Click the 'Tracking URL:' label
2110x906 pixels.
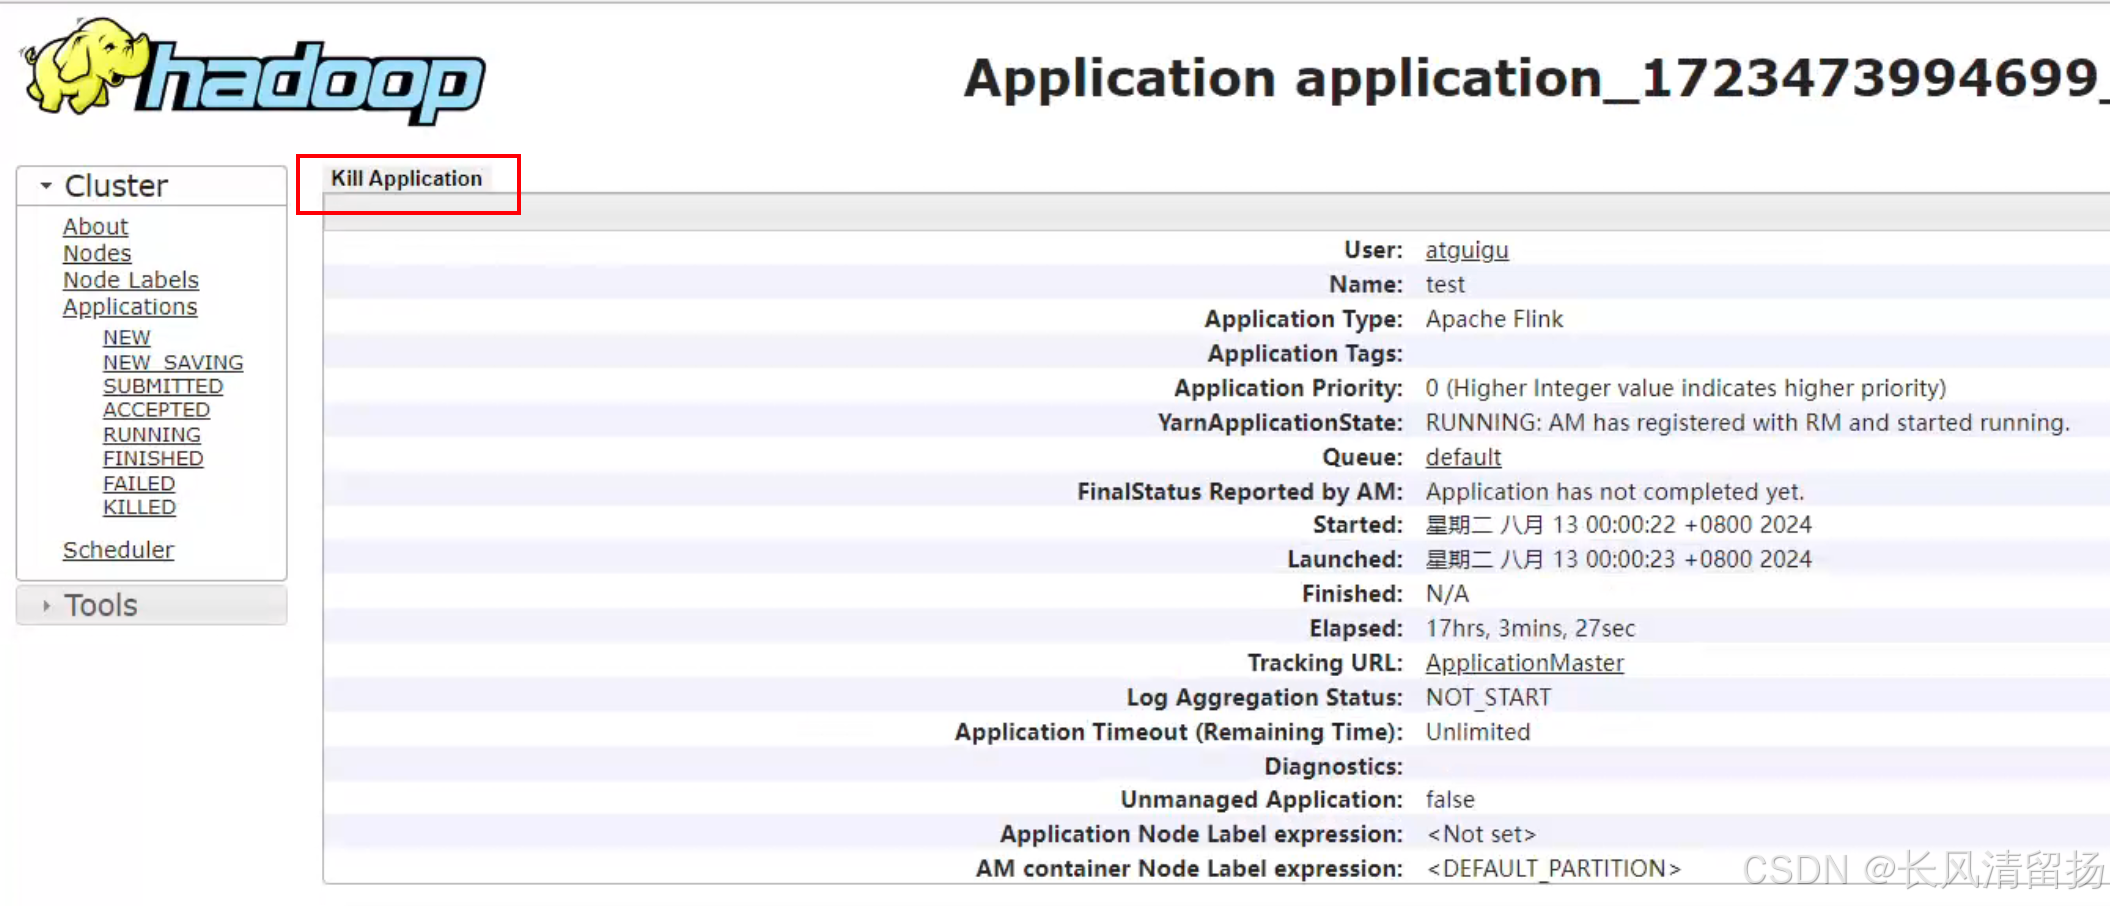pyautogui.click(x=1326, y=664)
